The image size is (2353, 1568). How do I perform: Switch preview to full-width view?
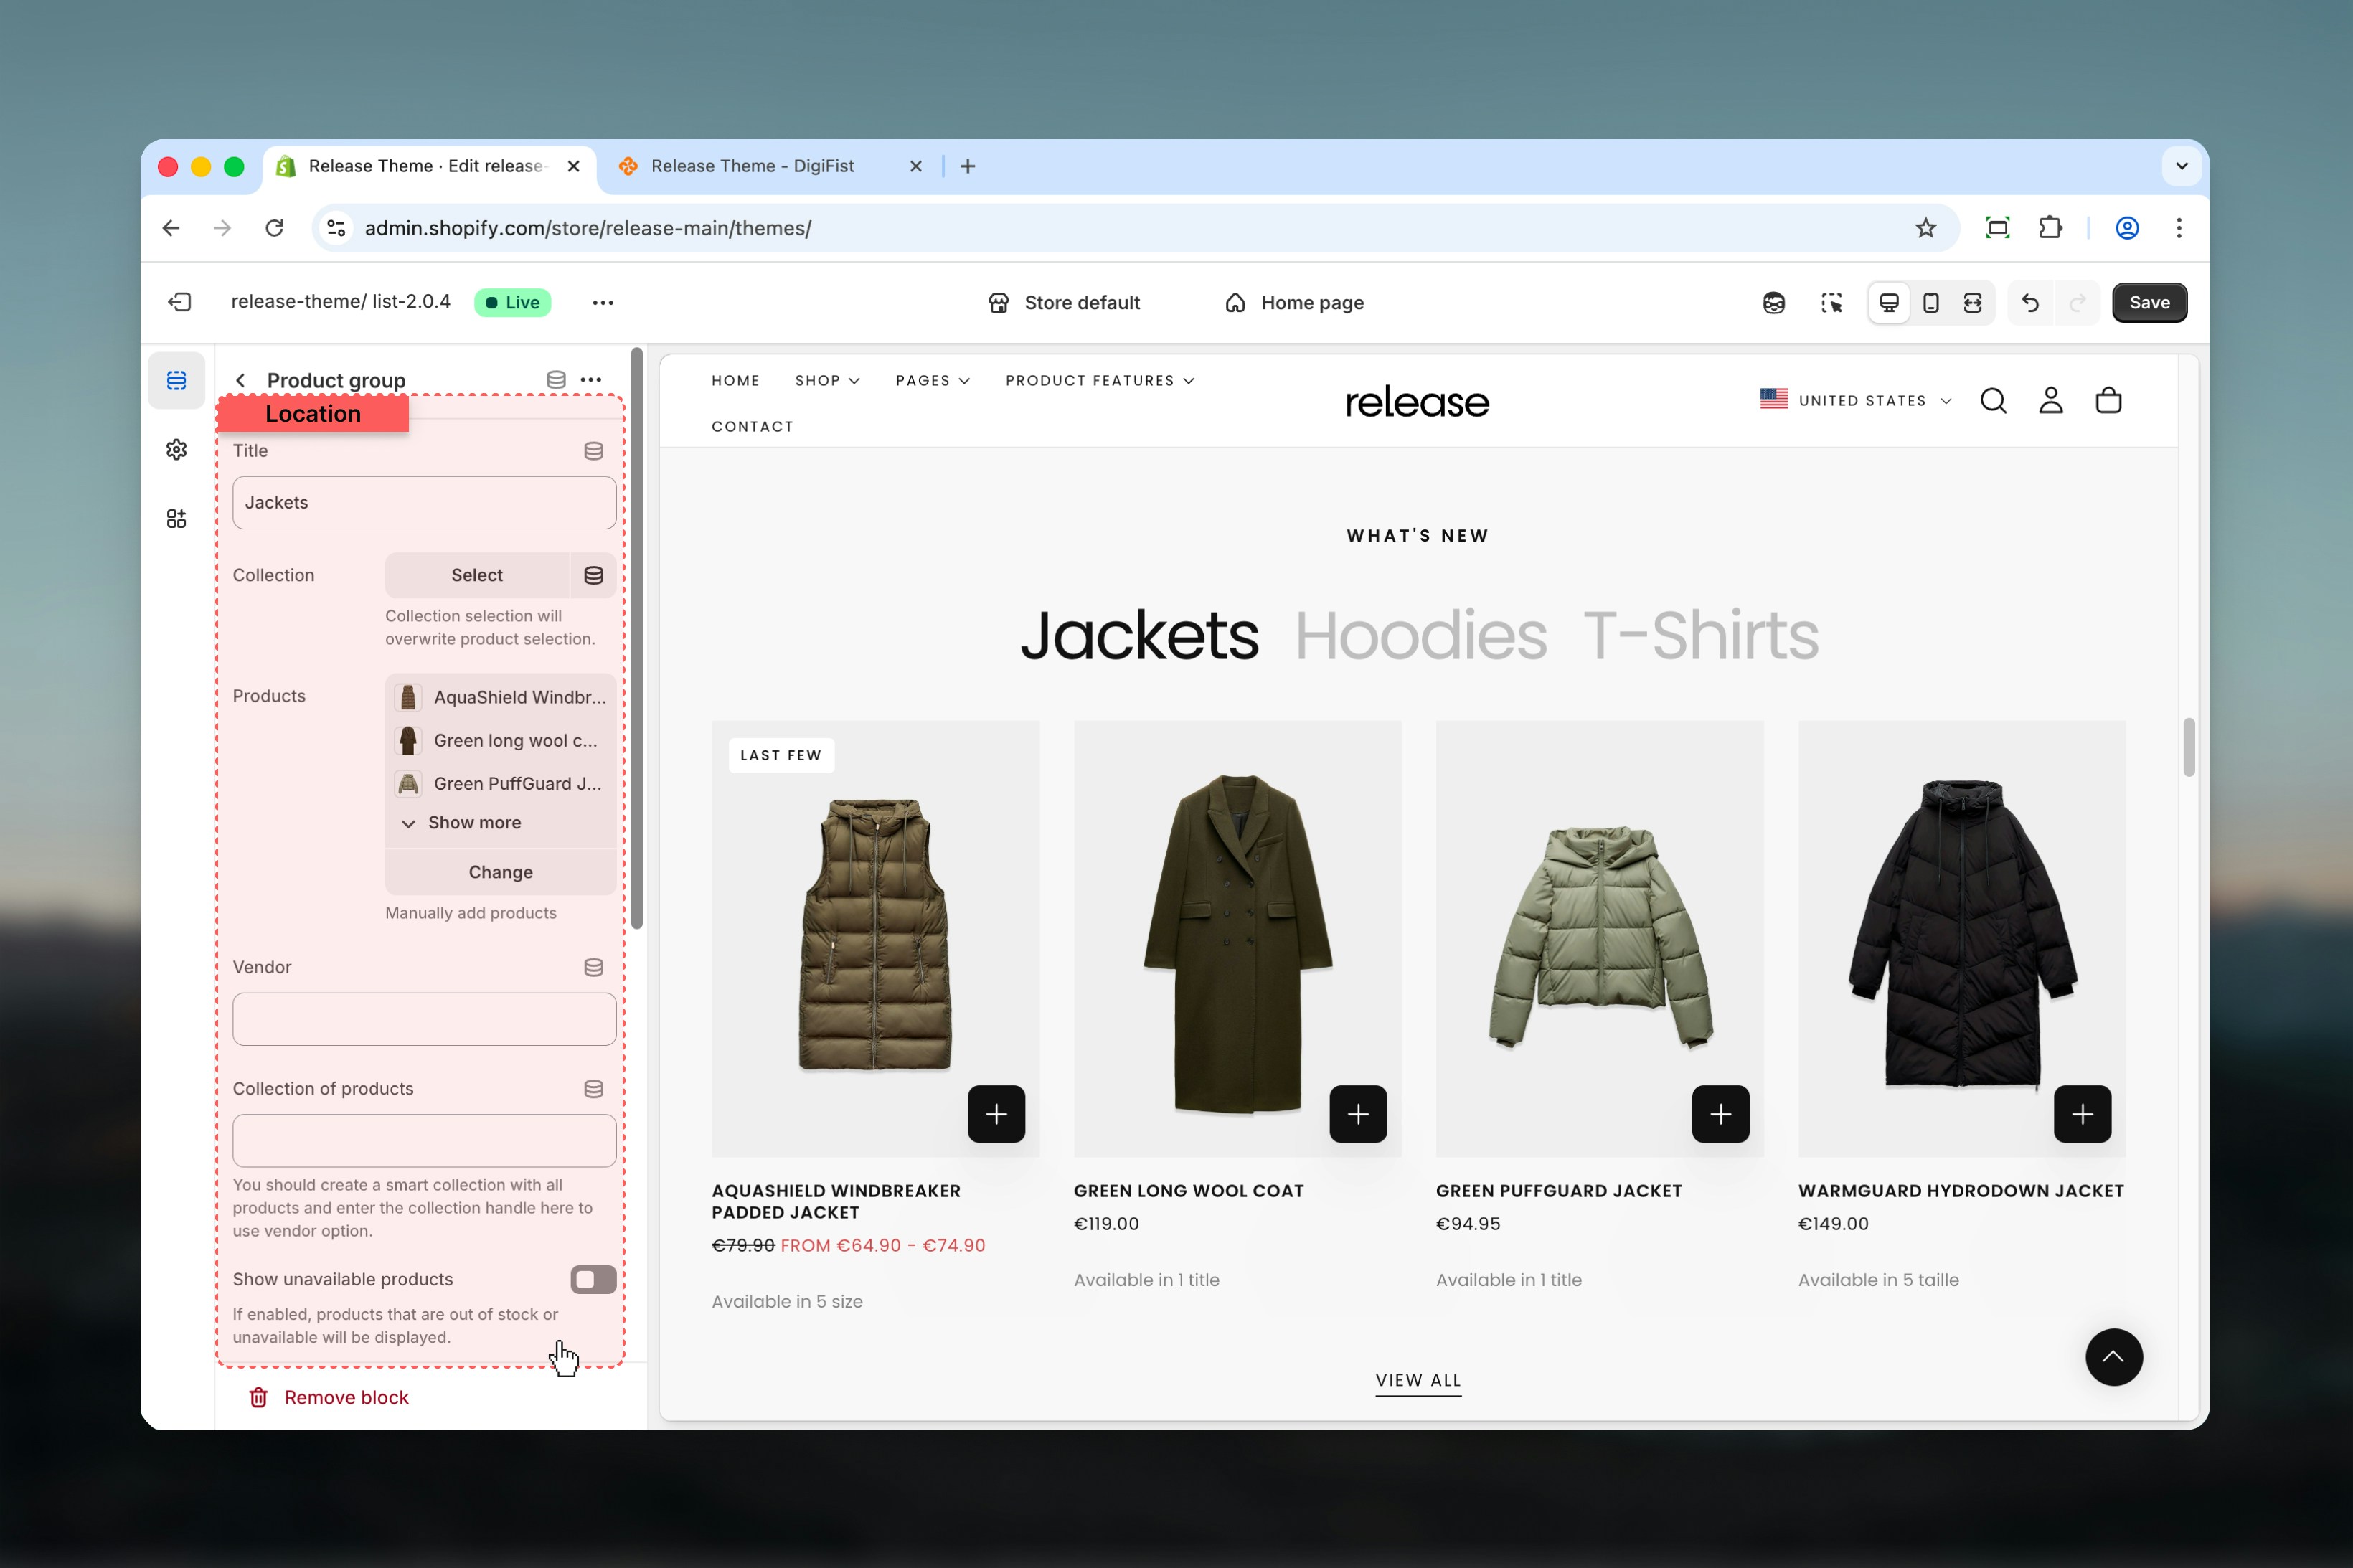tap(1971, 302)
